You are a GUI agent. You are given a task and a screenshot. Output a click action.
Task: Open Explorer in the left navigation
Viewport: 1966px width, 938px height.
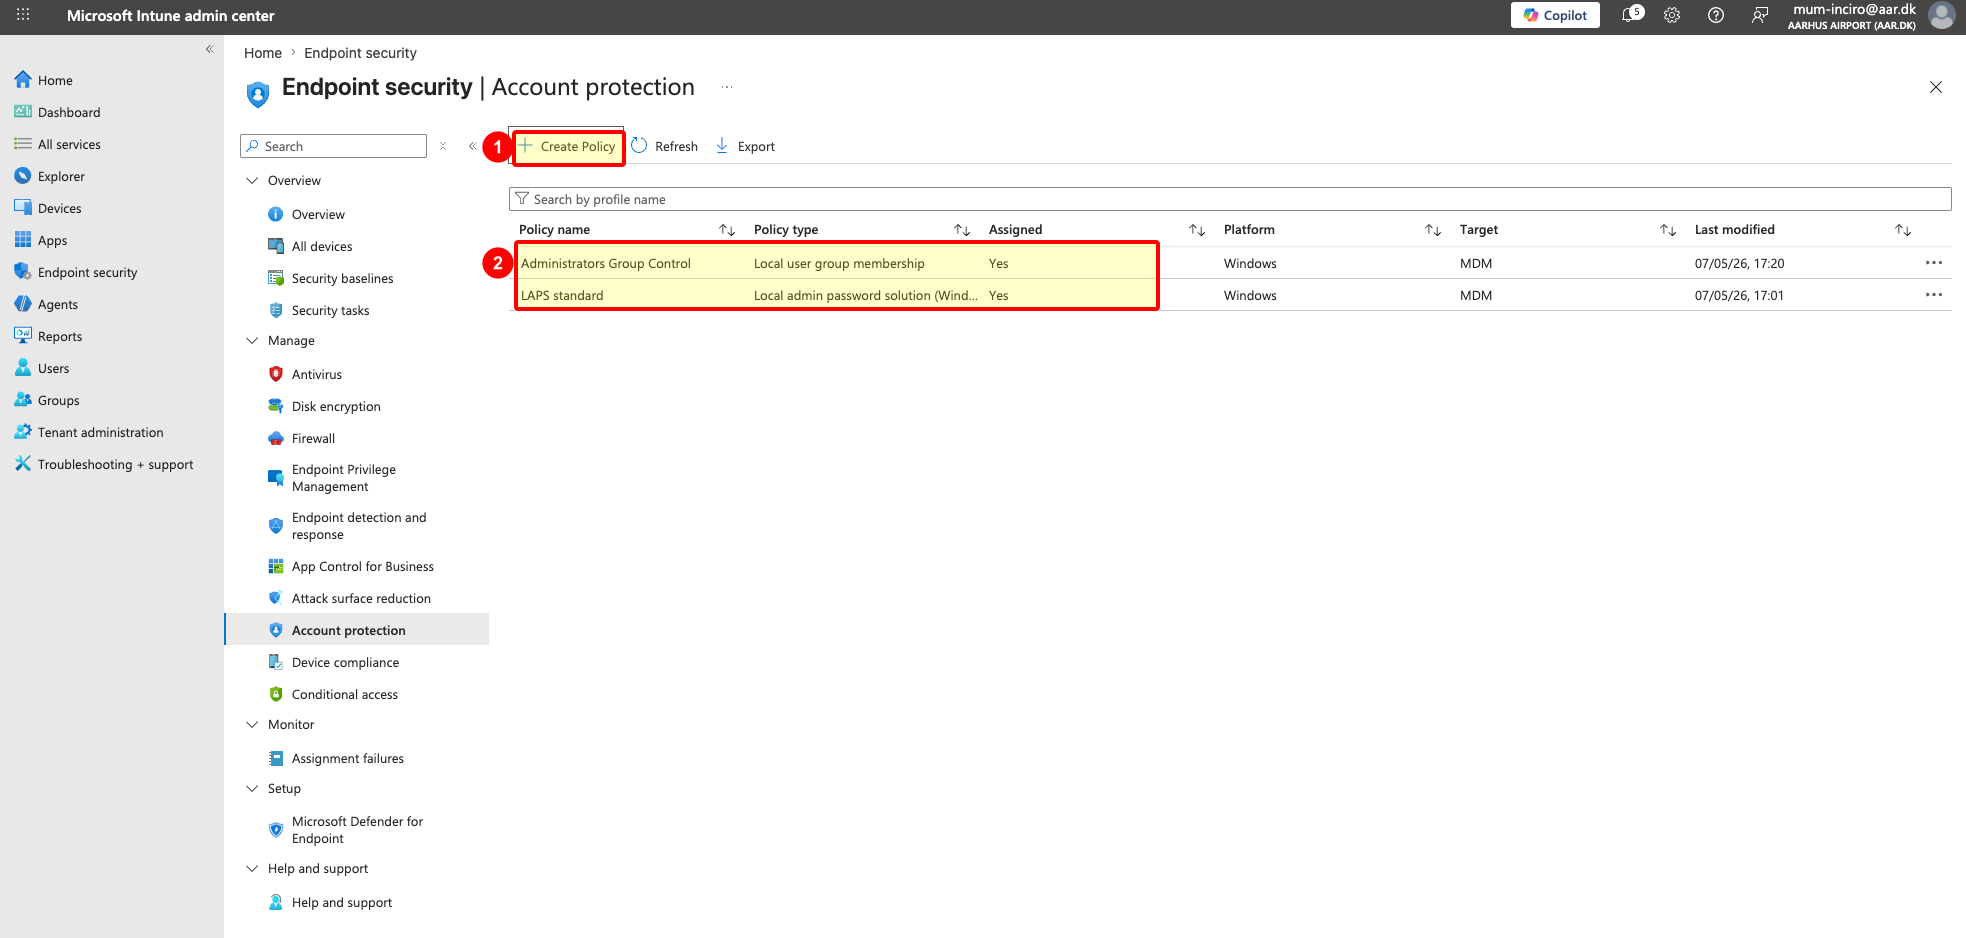tap(61, 176)
